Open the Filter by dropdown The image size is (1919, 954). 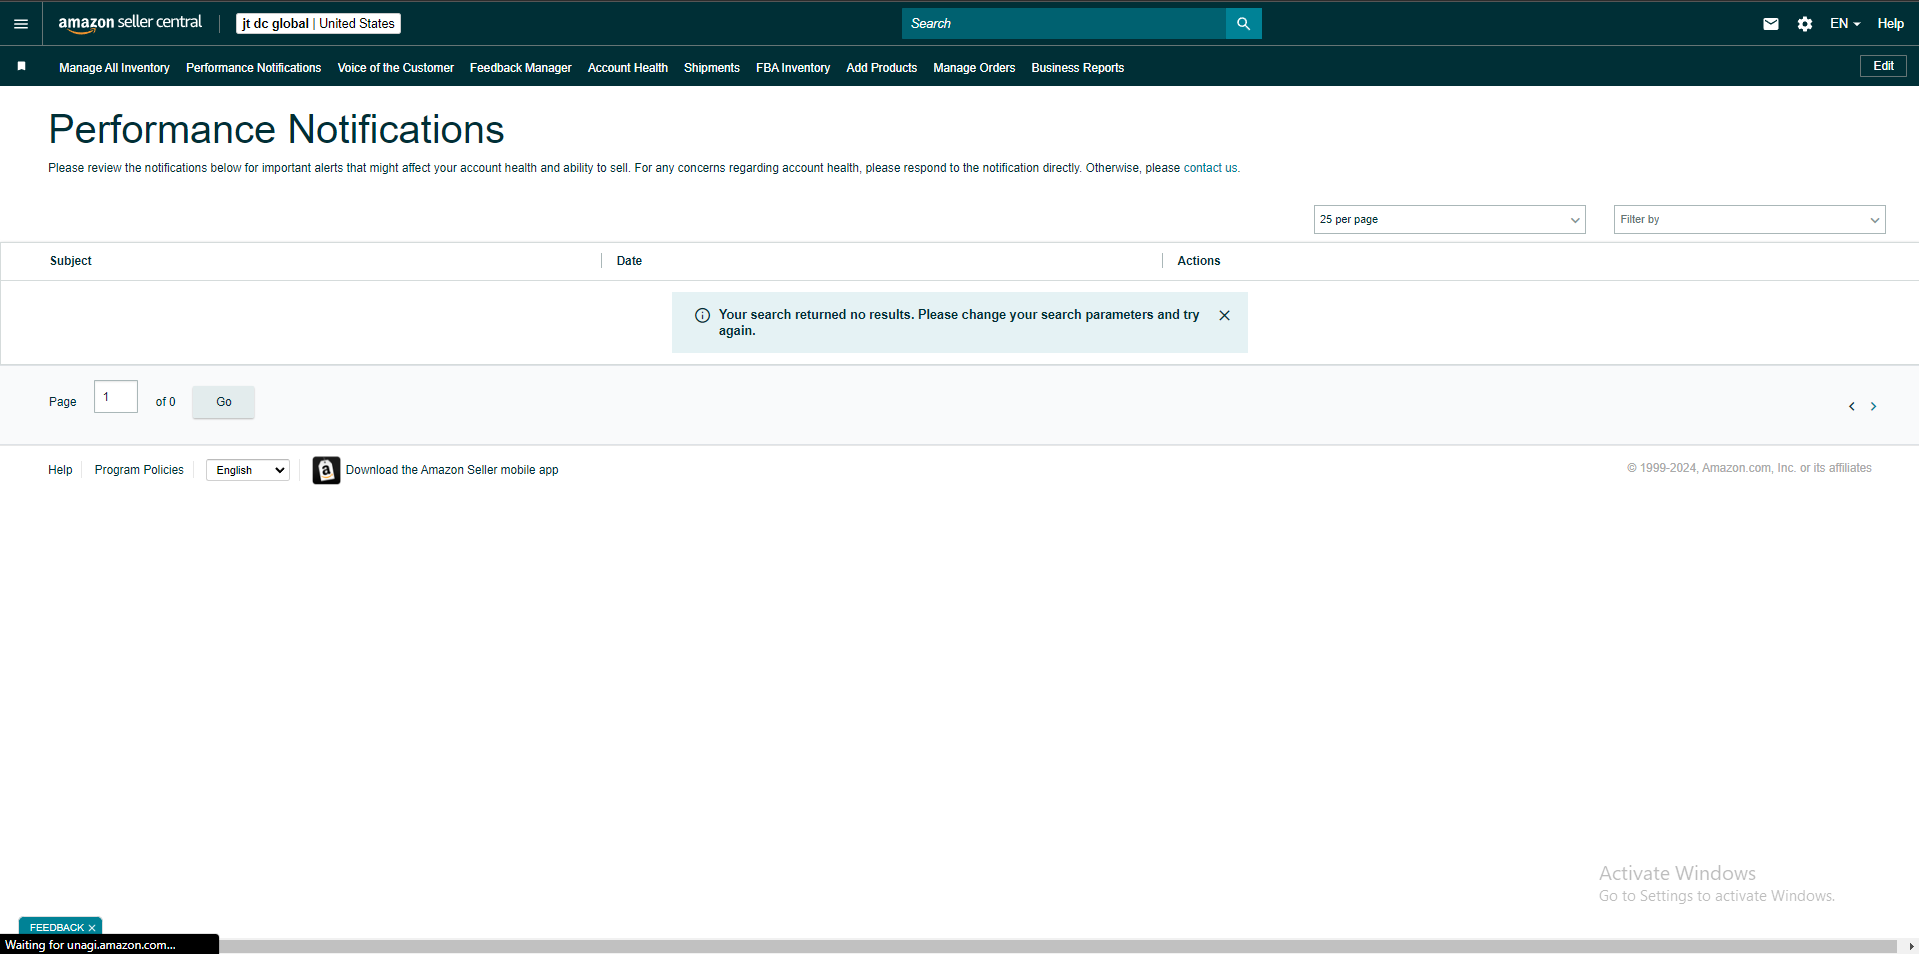point(1749,219)
